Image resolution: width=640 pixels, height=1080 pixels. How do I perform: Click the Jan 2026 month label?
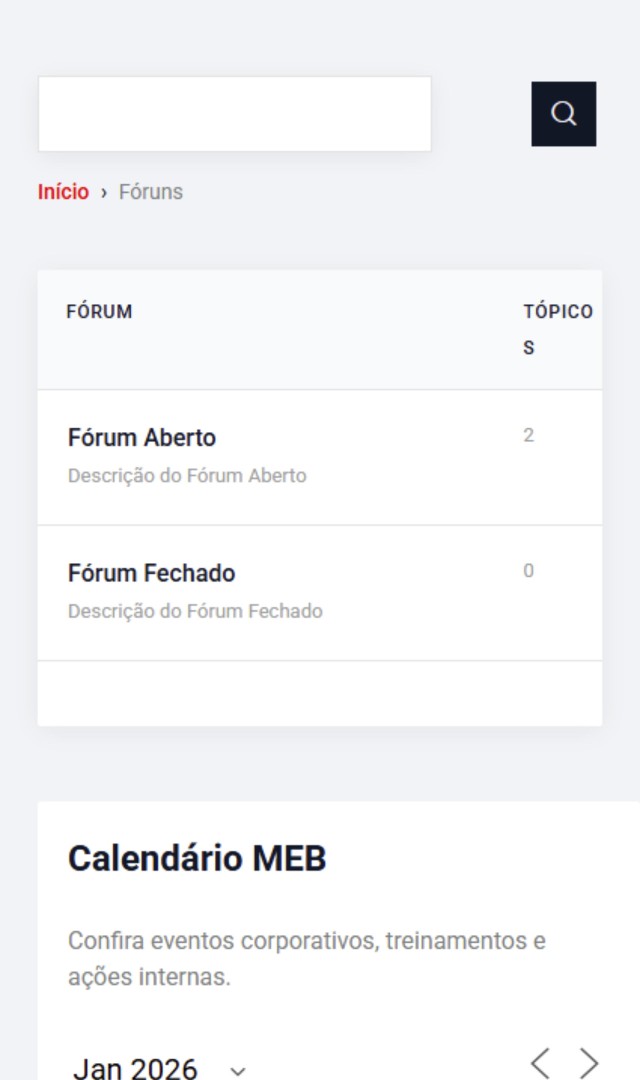tap(135, 1068)
